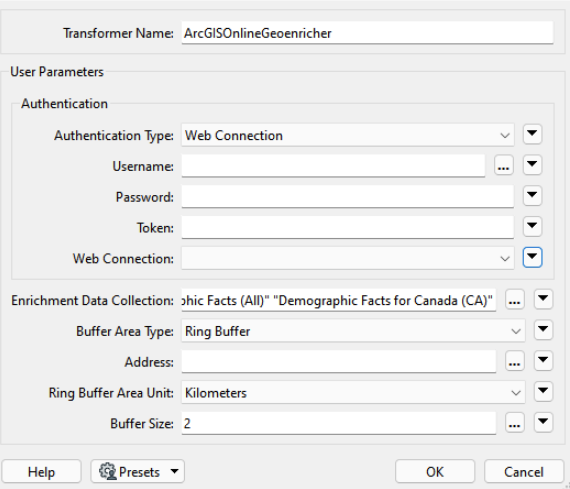
Task: Click the Cancel button
Action: 524,472
